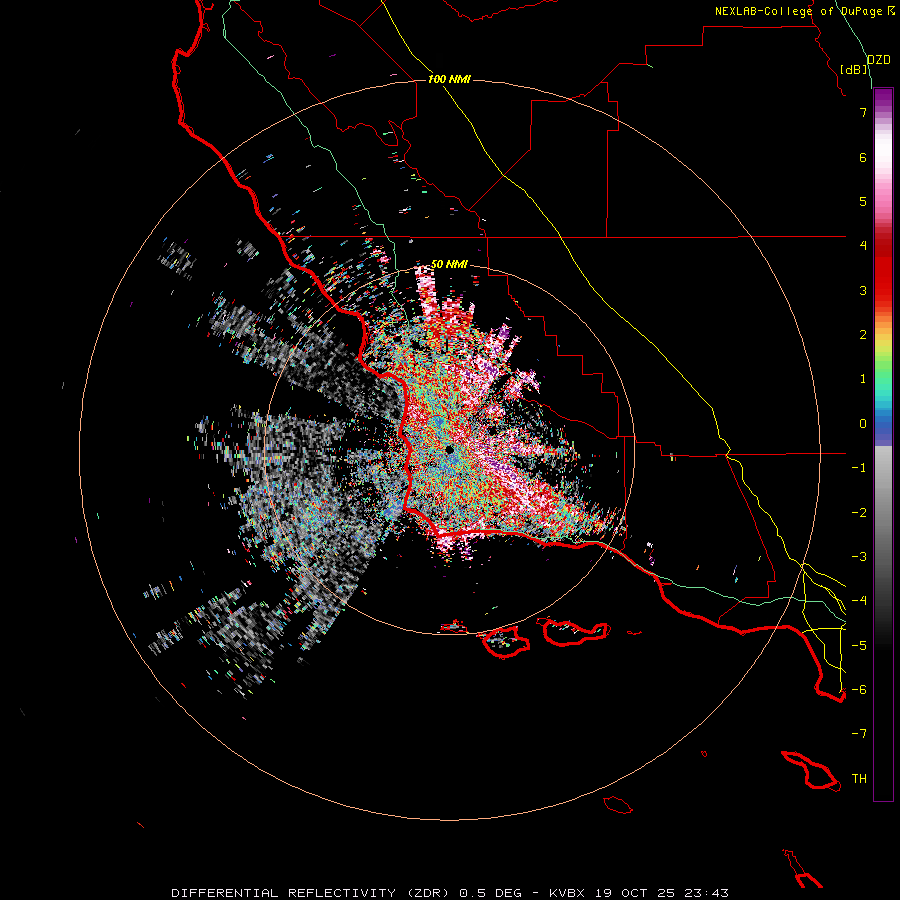Click the TH label on the color scale
This screenshot has height=900, width=900.
[x=859, y=779]
